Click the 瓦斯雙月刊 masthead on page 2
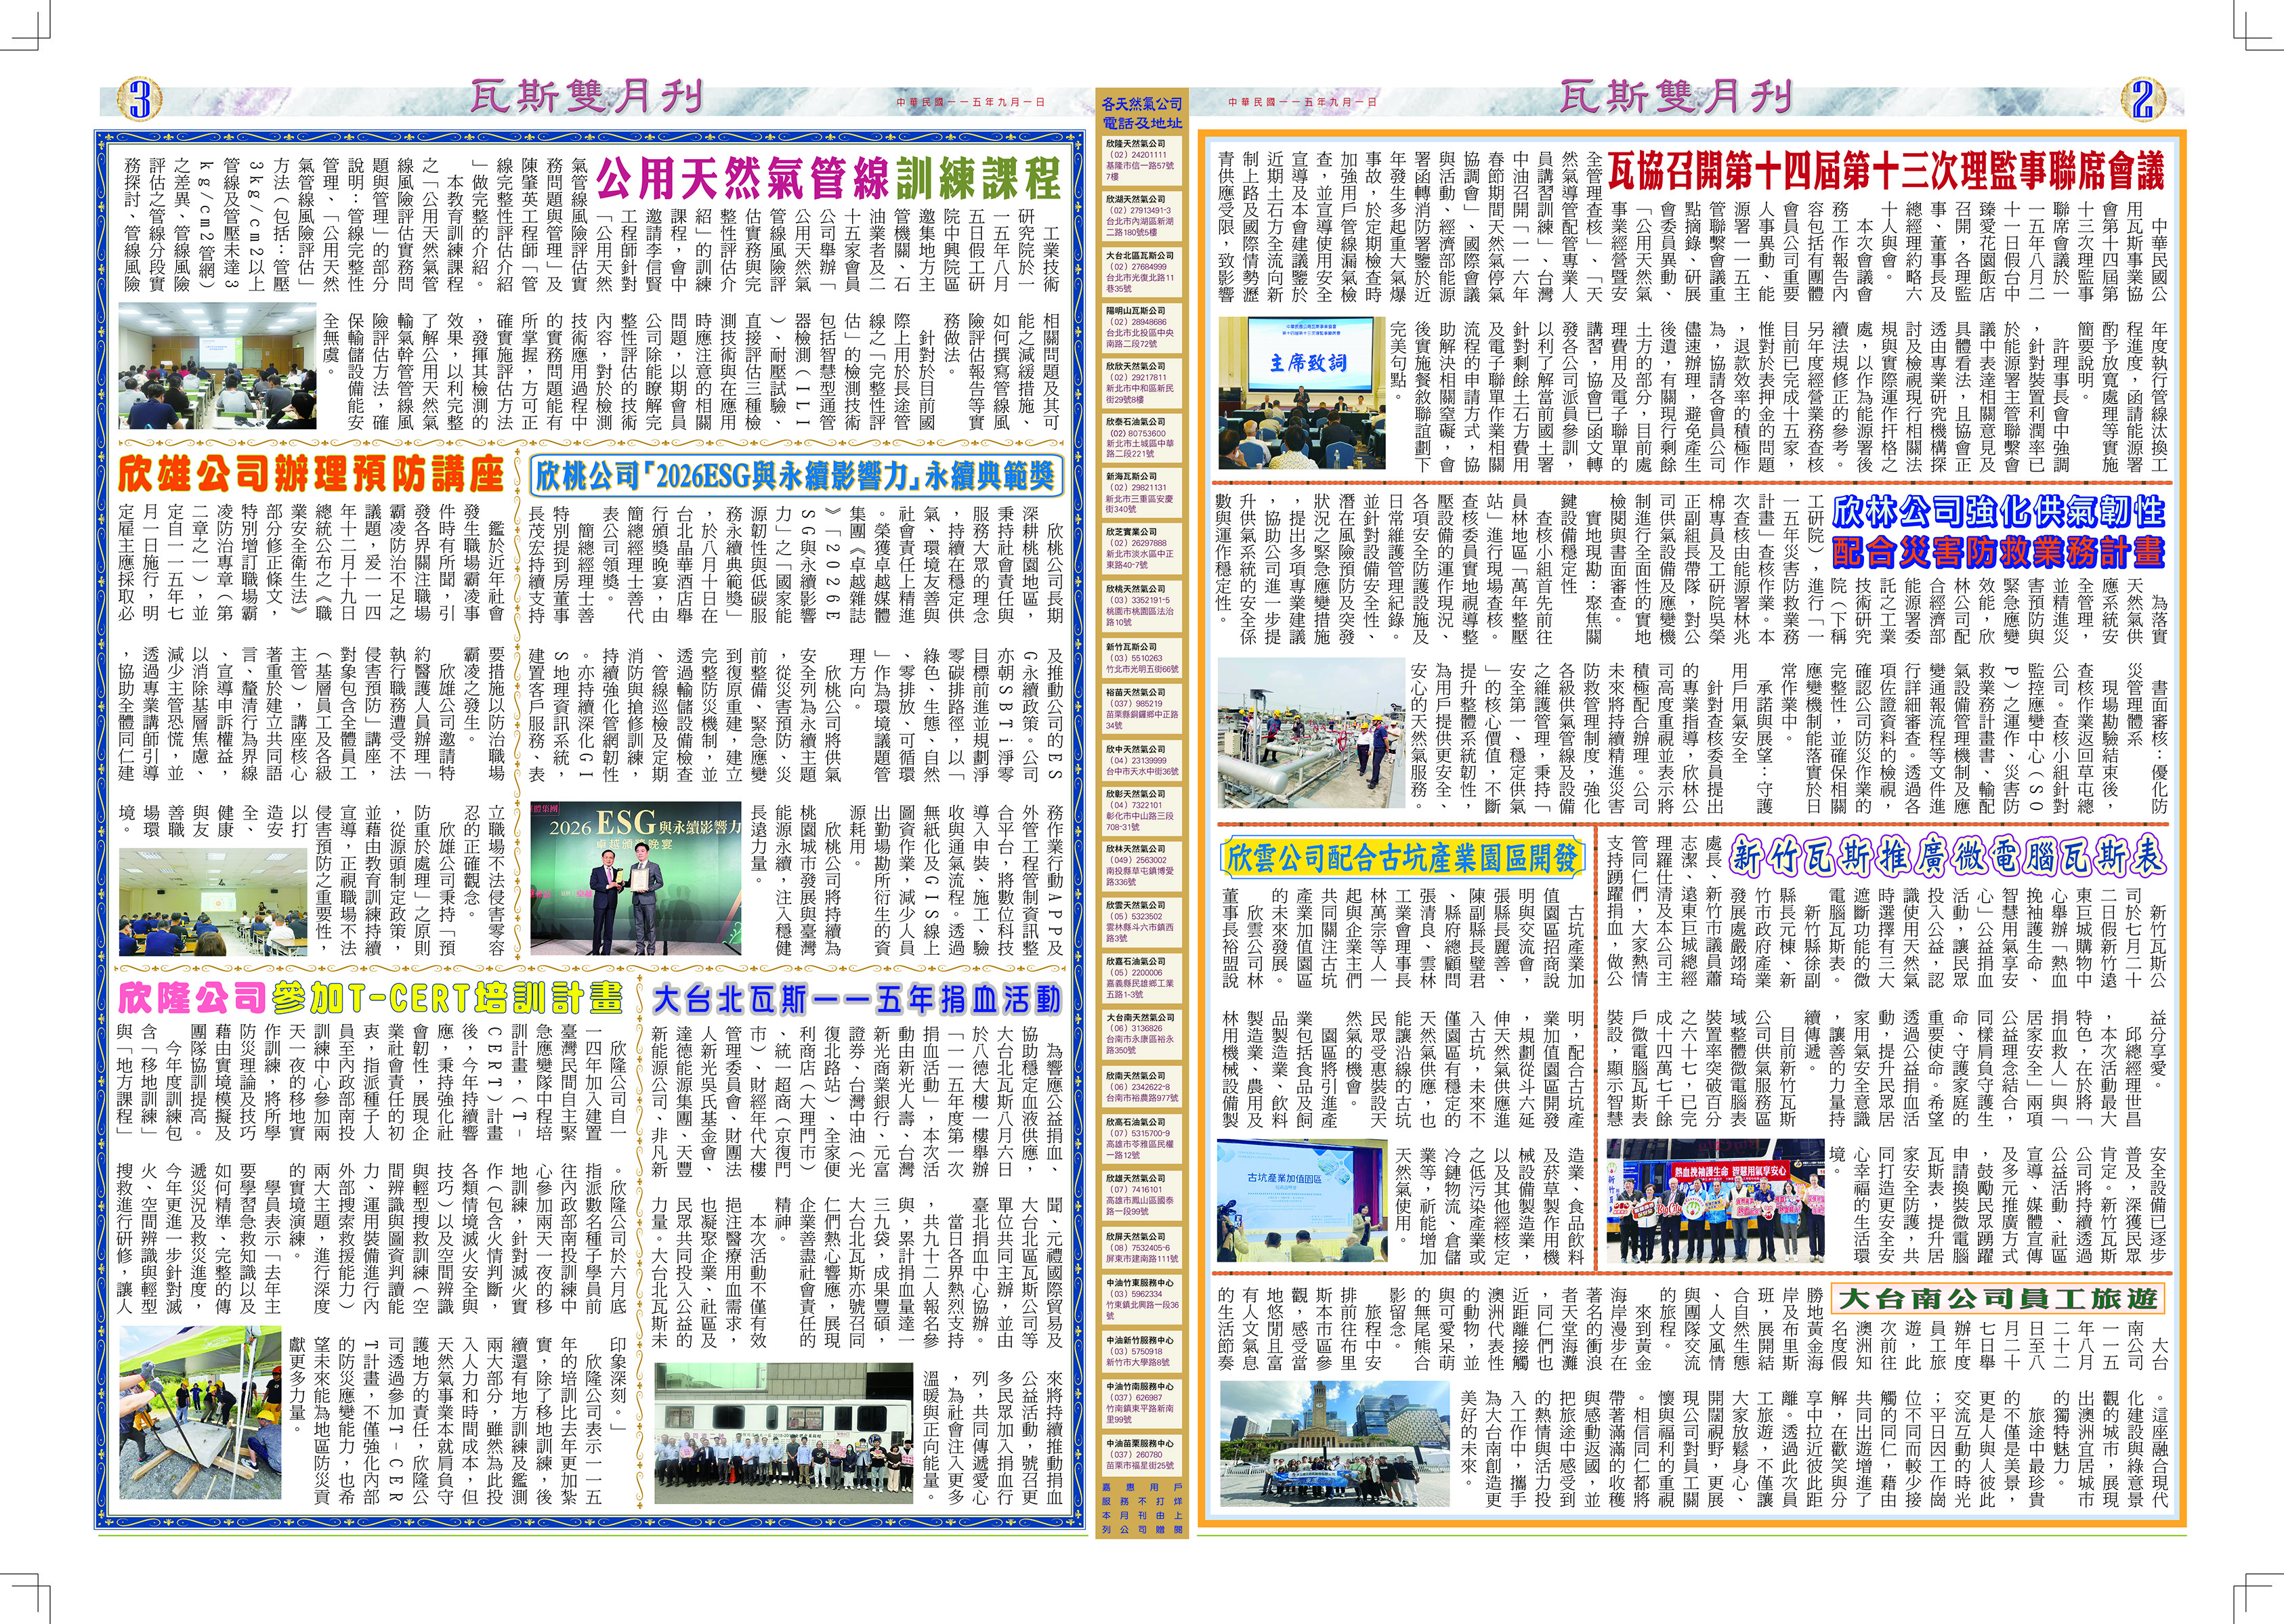 coord(1676,98)
